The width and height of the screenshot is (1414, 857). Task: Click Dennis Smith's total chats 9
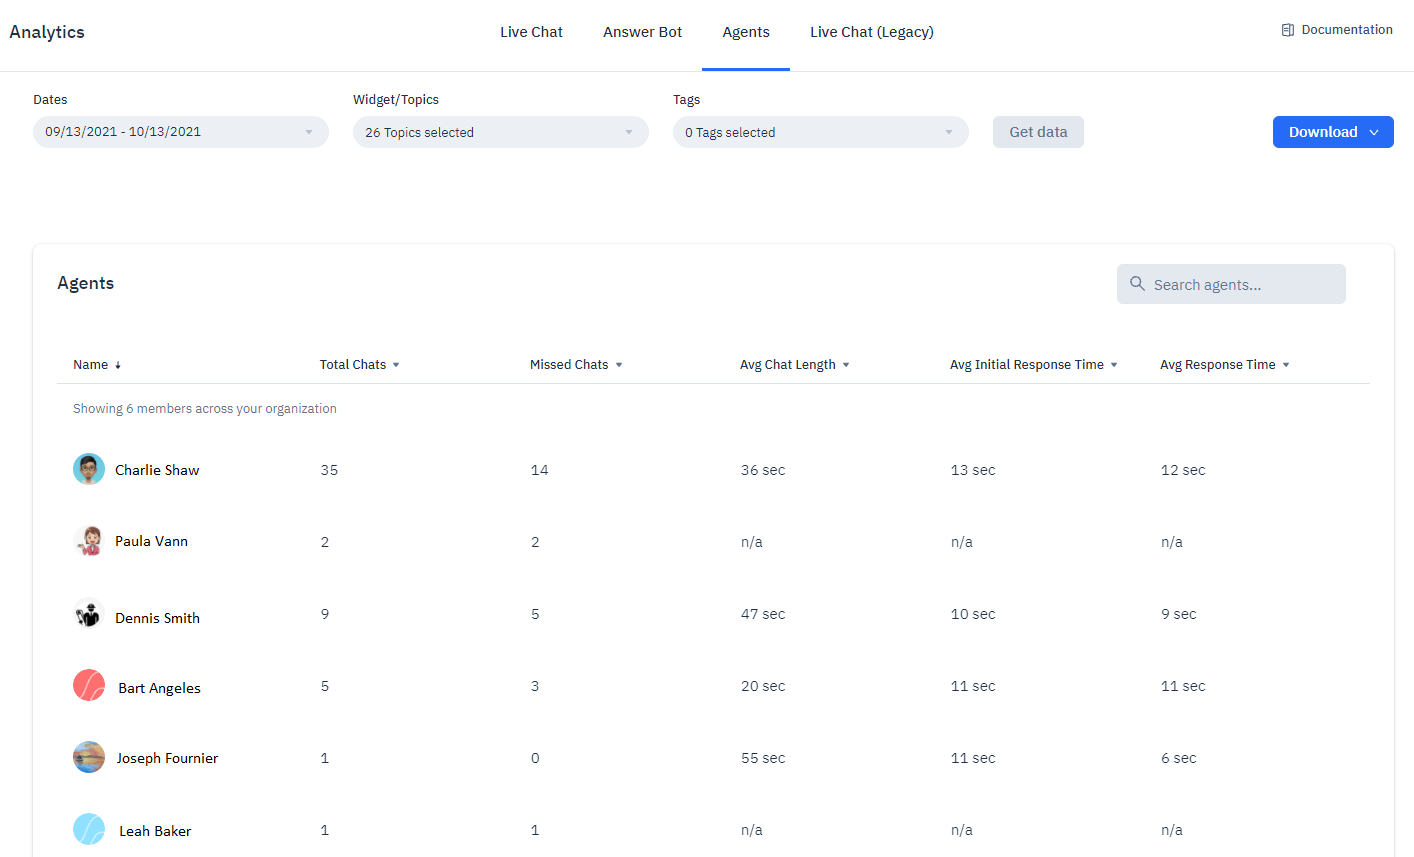[x=325, y=614]
